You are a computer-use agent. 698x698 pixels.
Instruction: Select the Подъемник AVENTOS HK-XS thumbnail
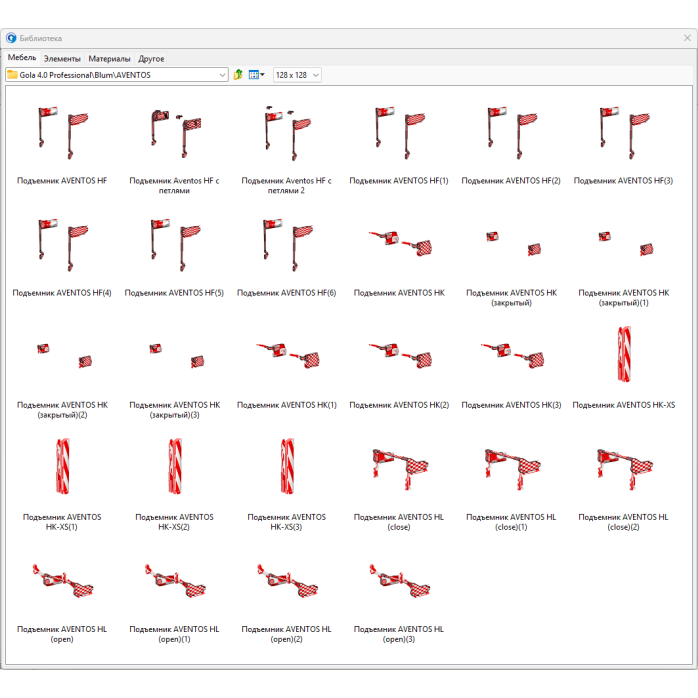click(623, 355)
